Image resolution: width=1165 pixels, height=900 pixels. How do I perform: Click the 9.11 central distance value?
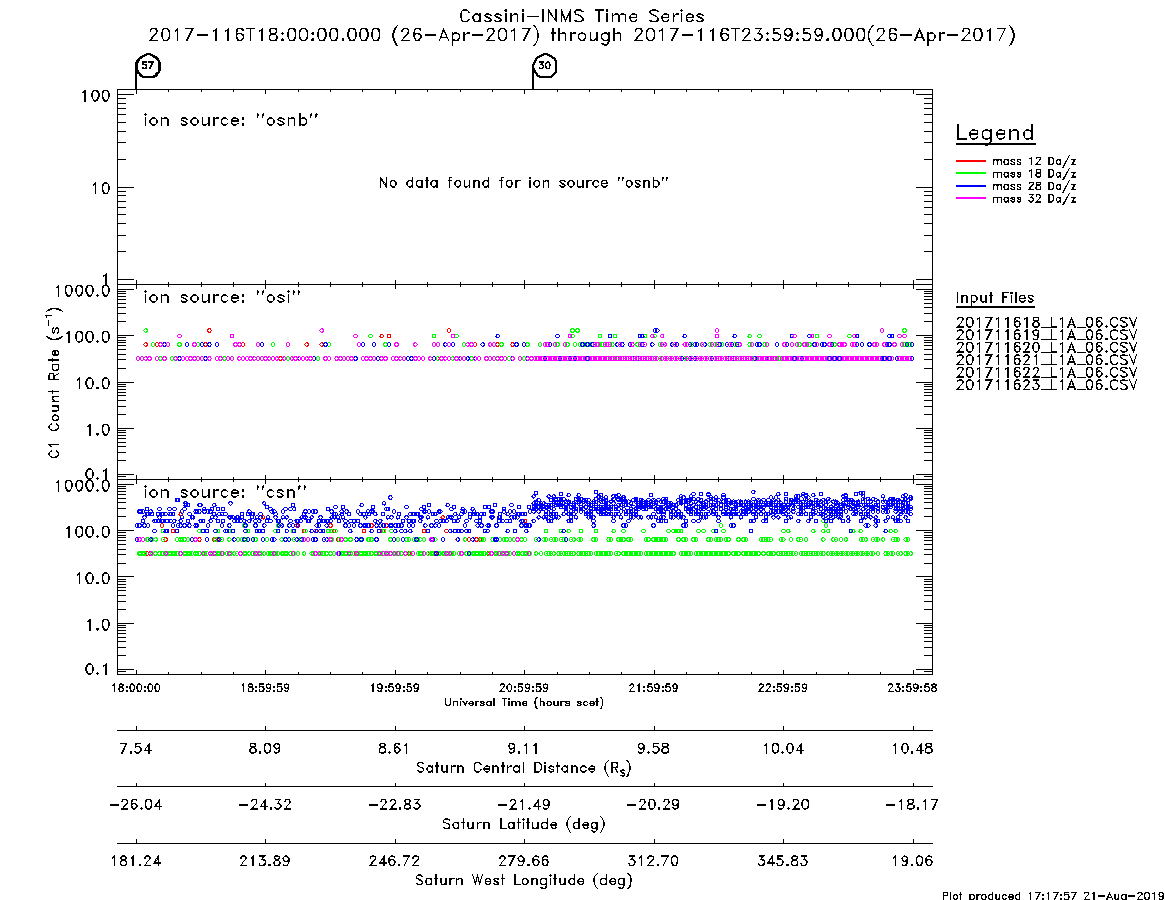524,748
